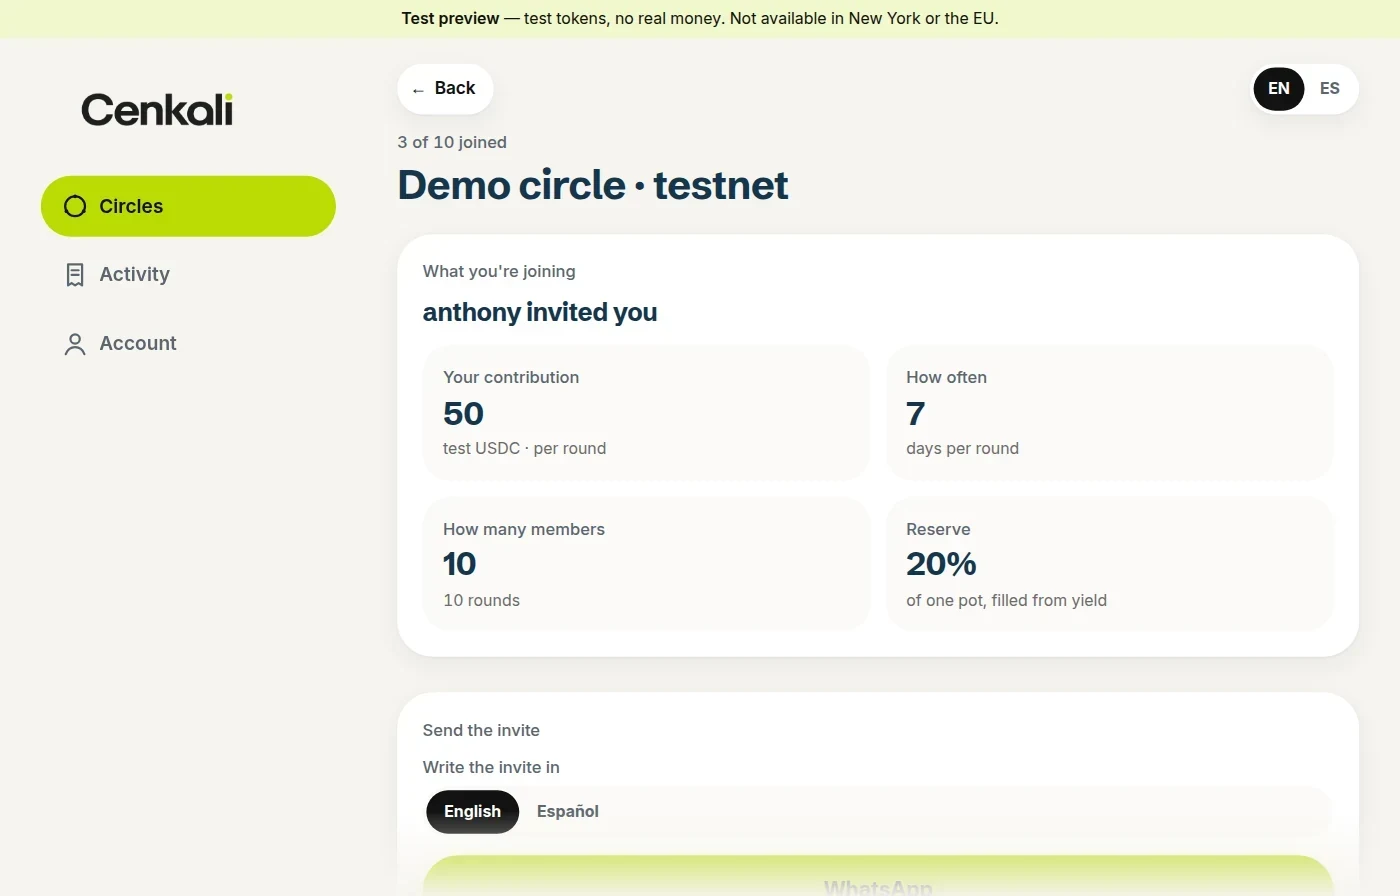Screen dimensions: 1400x896
Task: Click "days per round" text
Action: coord(963,448)
